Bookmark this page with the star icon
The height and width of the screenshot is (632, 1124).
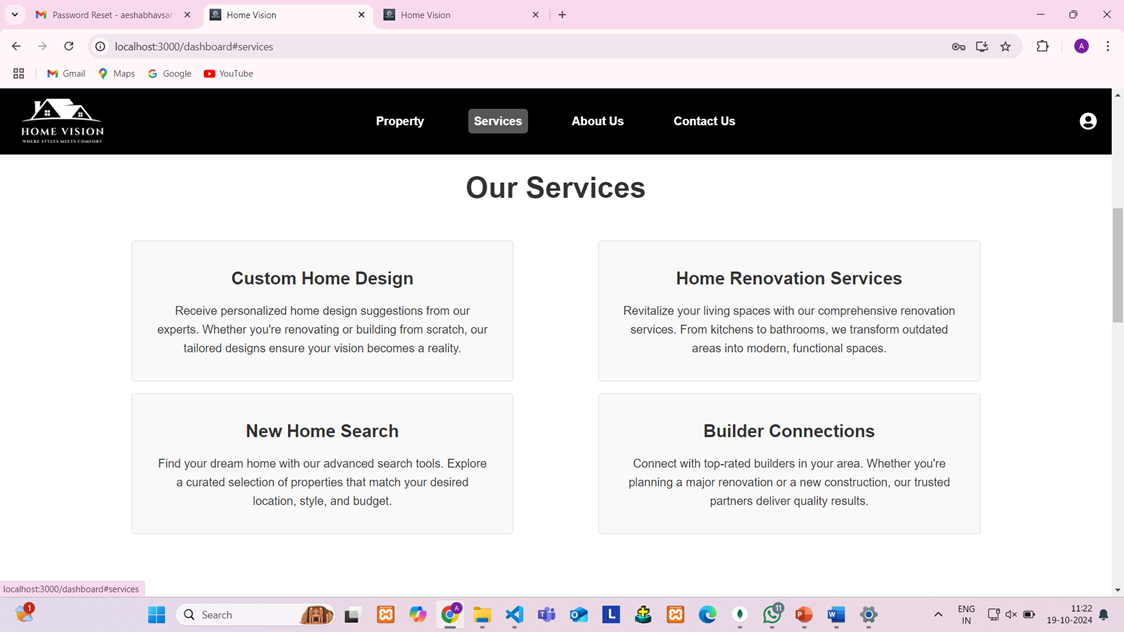(x=1005, y=46)
